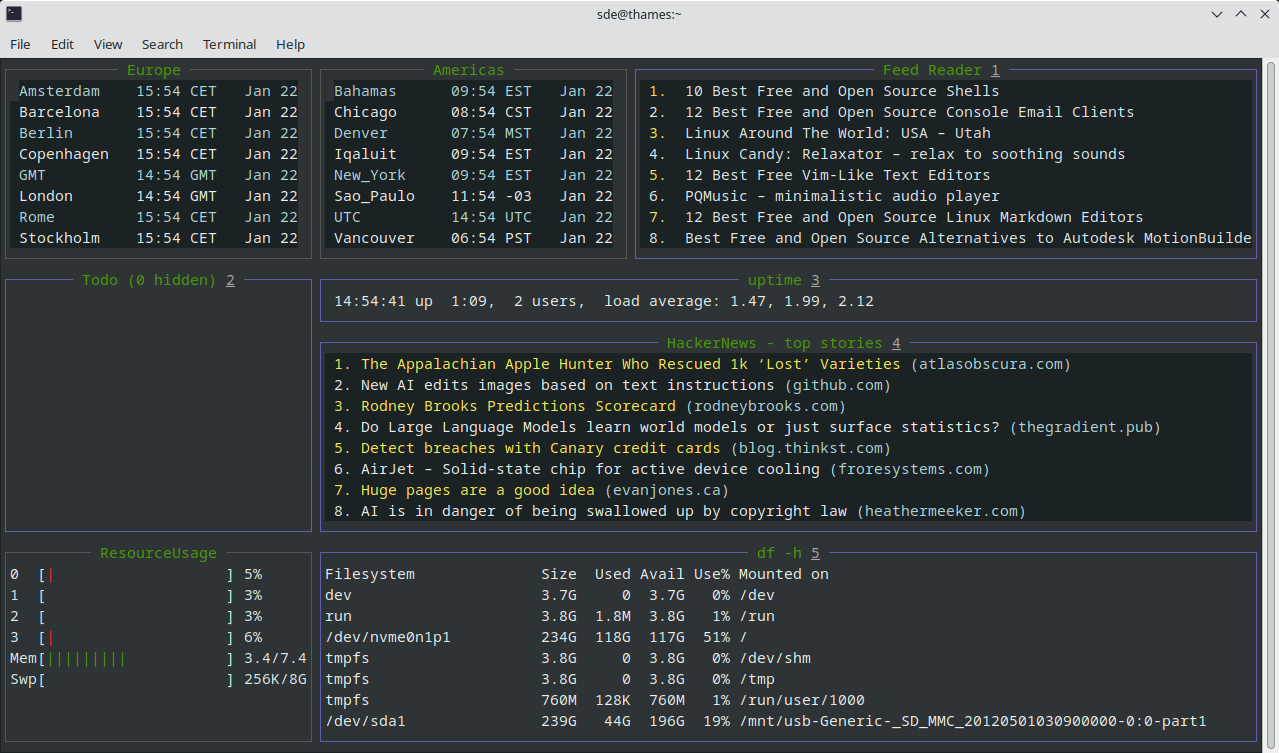Screen dimensions: 1279x753
Task: Click the Todo (0 hidden) 2 panel title
Action: point(159,280)
